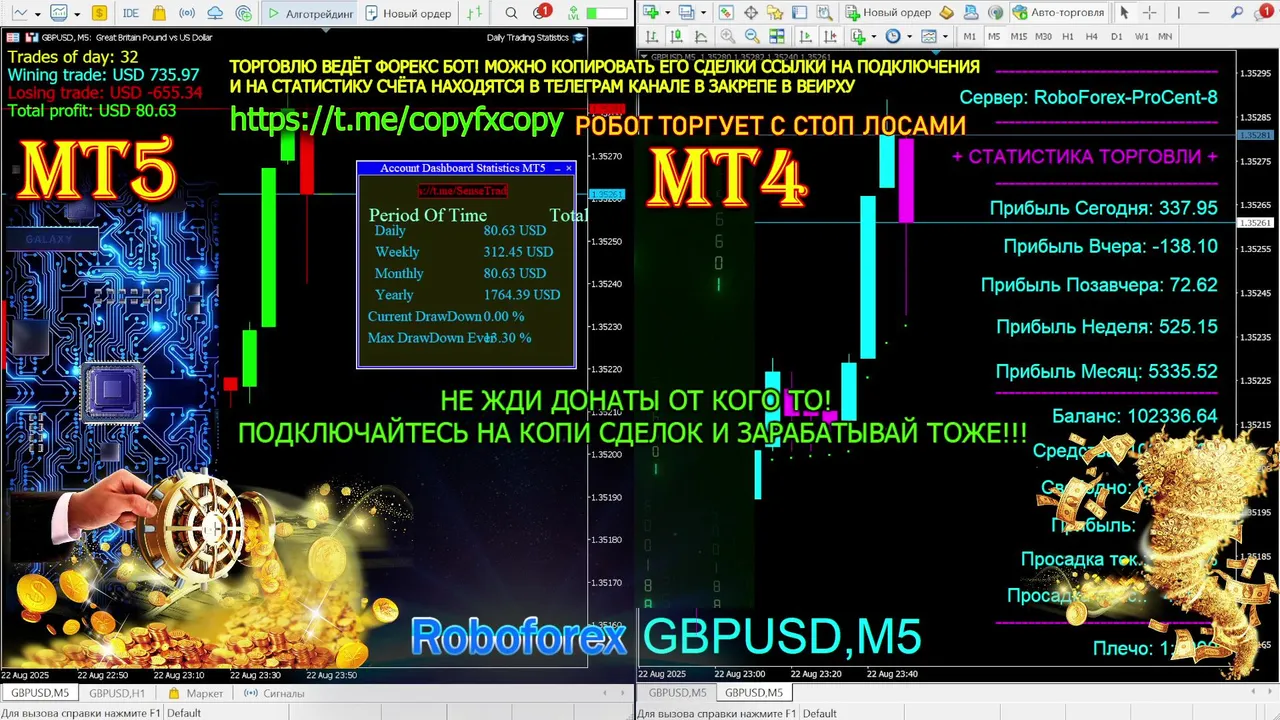Open the MT4 Terminal panel icon

click(x=800, y=13)
